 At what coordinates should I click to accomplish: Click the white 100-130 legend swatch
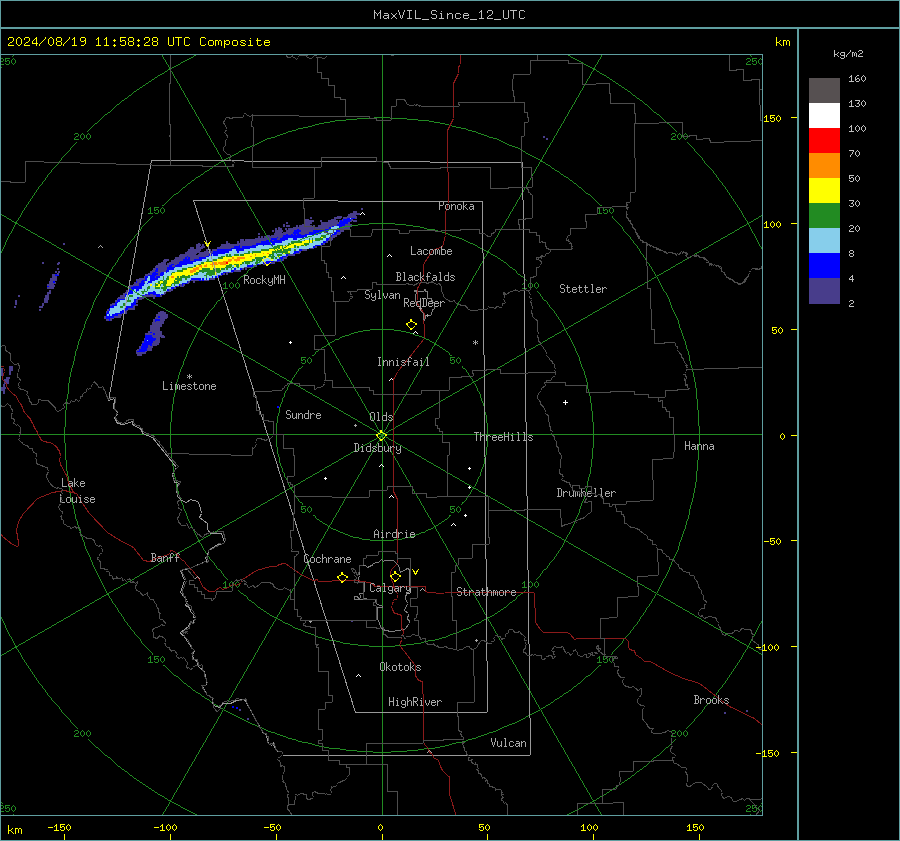click(x=824, y=116)
